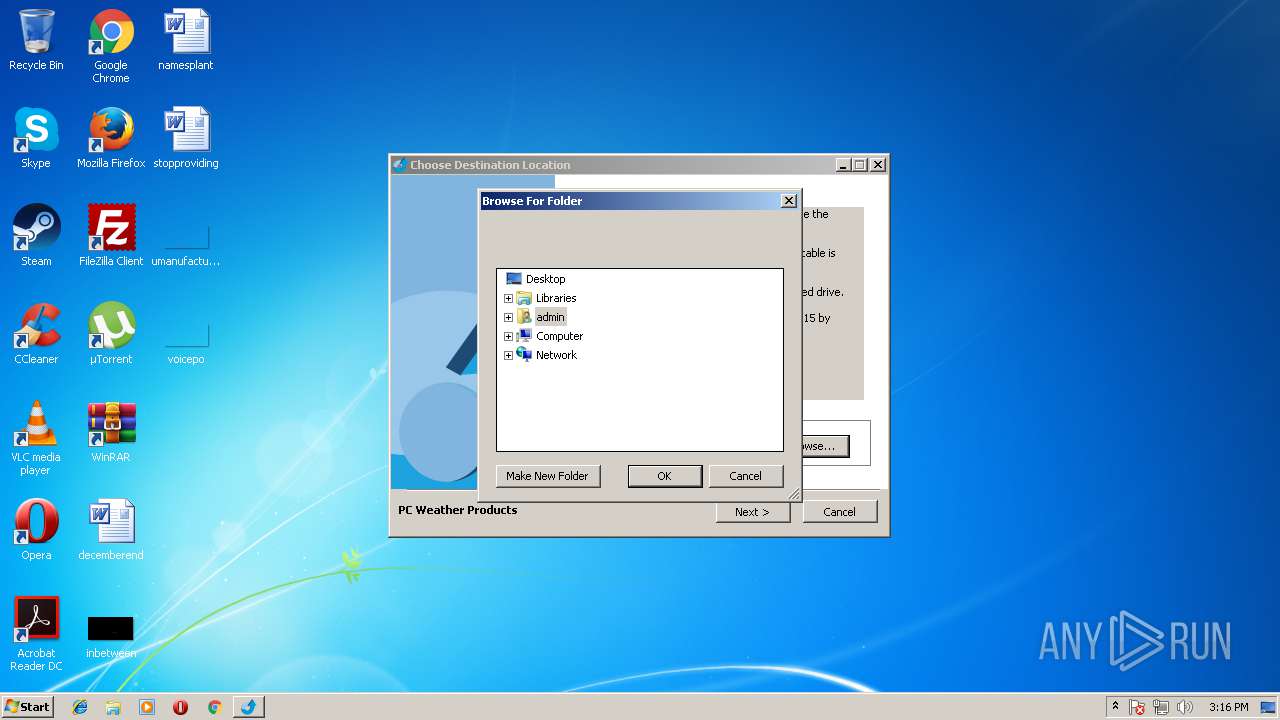This screenshot has height=720, width=1280.
Task: Open the namesplant Word document
Action: (x=186, y=40)
